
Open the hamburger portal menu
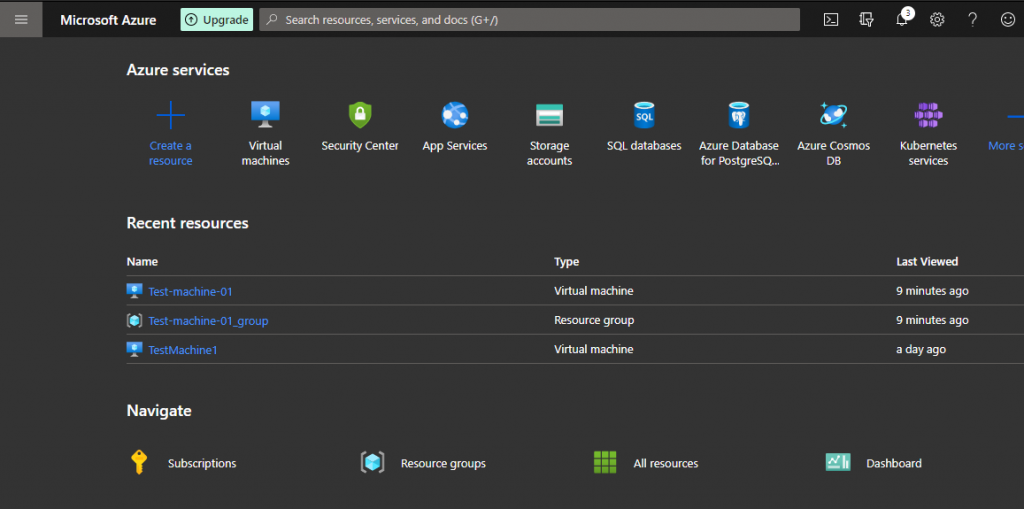[x=21, y=20]
